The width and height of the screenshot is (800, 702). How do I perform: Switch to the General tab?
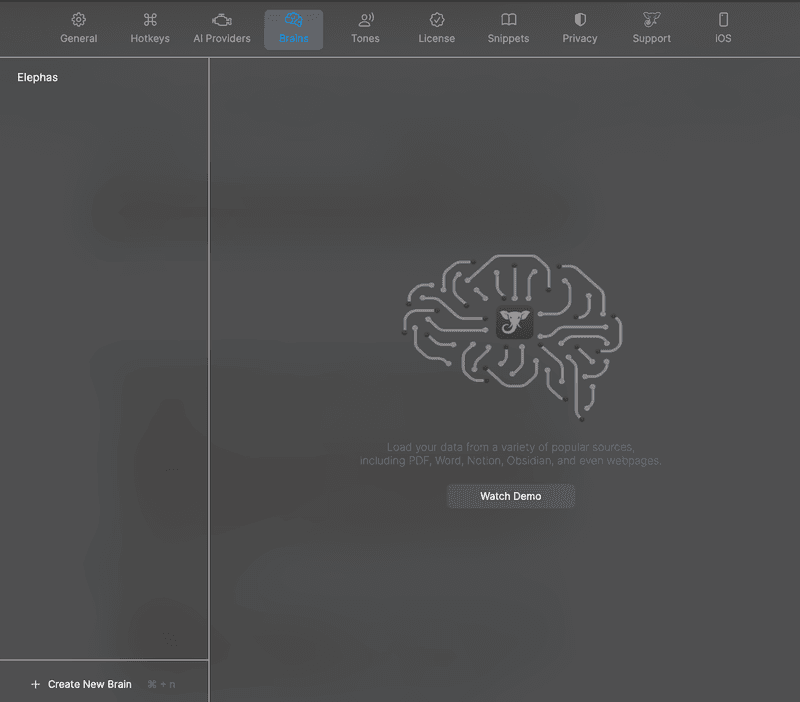[78, 29]
